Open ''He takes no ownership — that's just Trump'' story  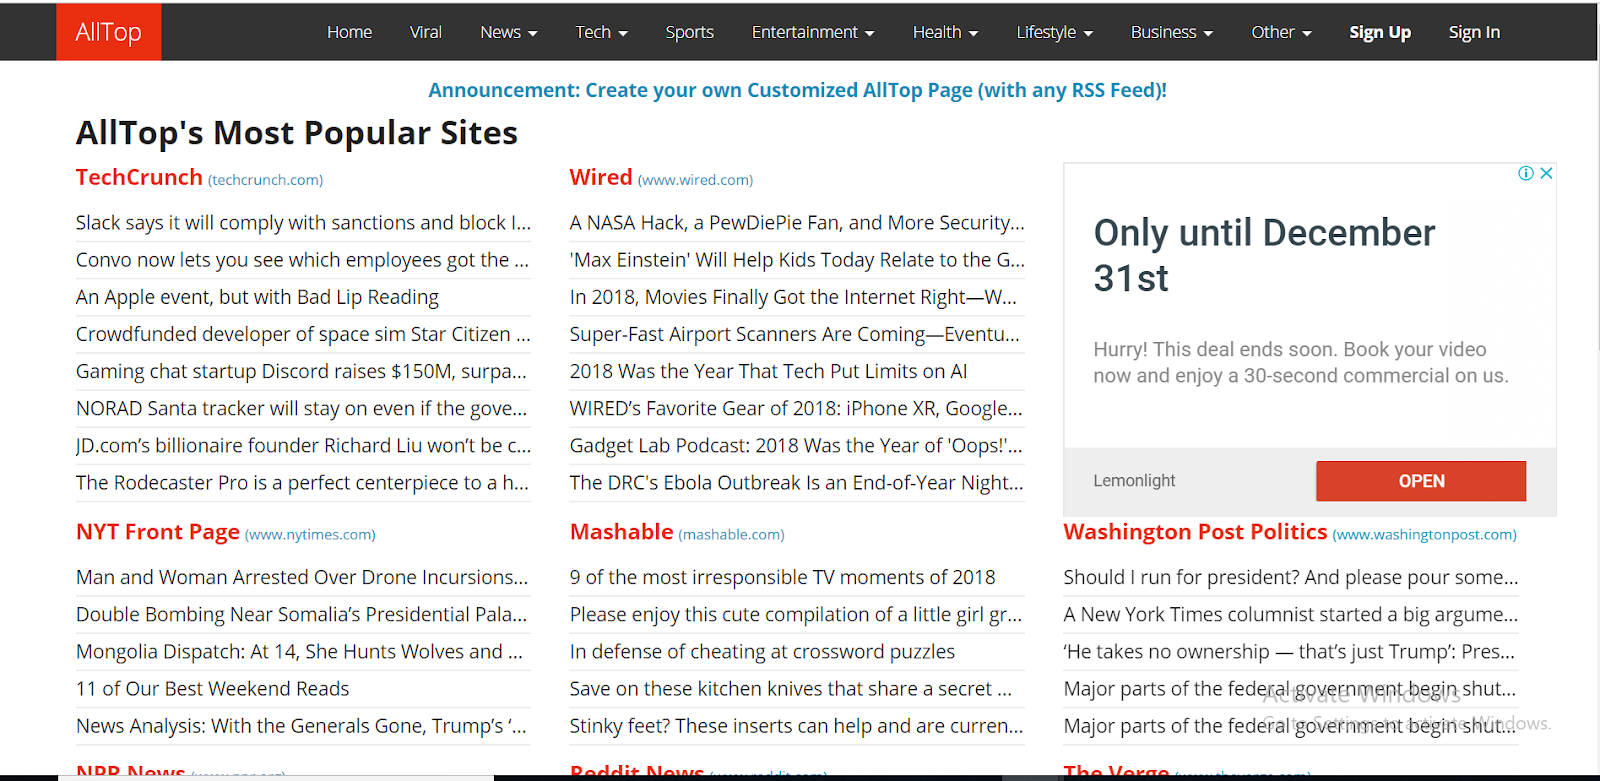[x=1290, y=651]
